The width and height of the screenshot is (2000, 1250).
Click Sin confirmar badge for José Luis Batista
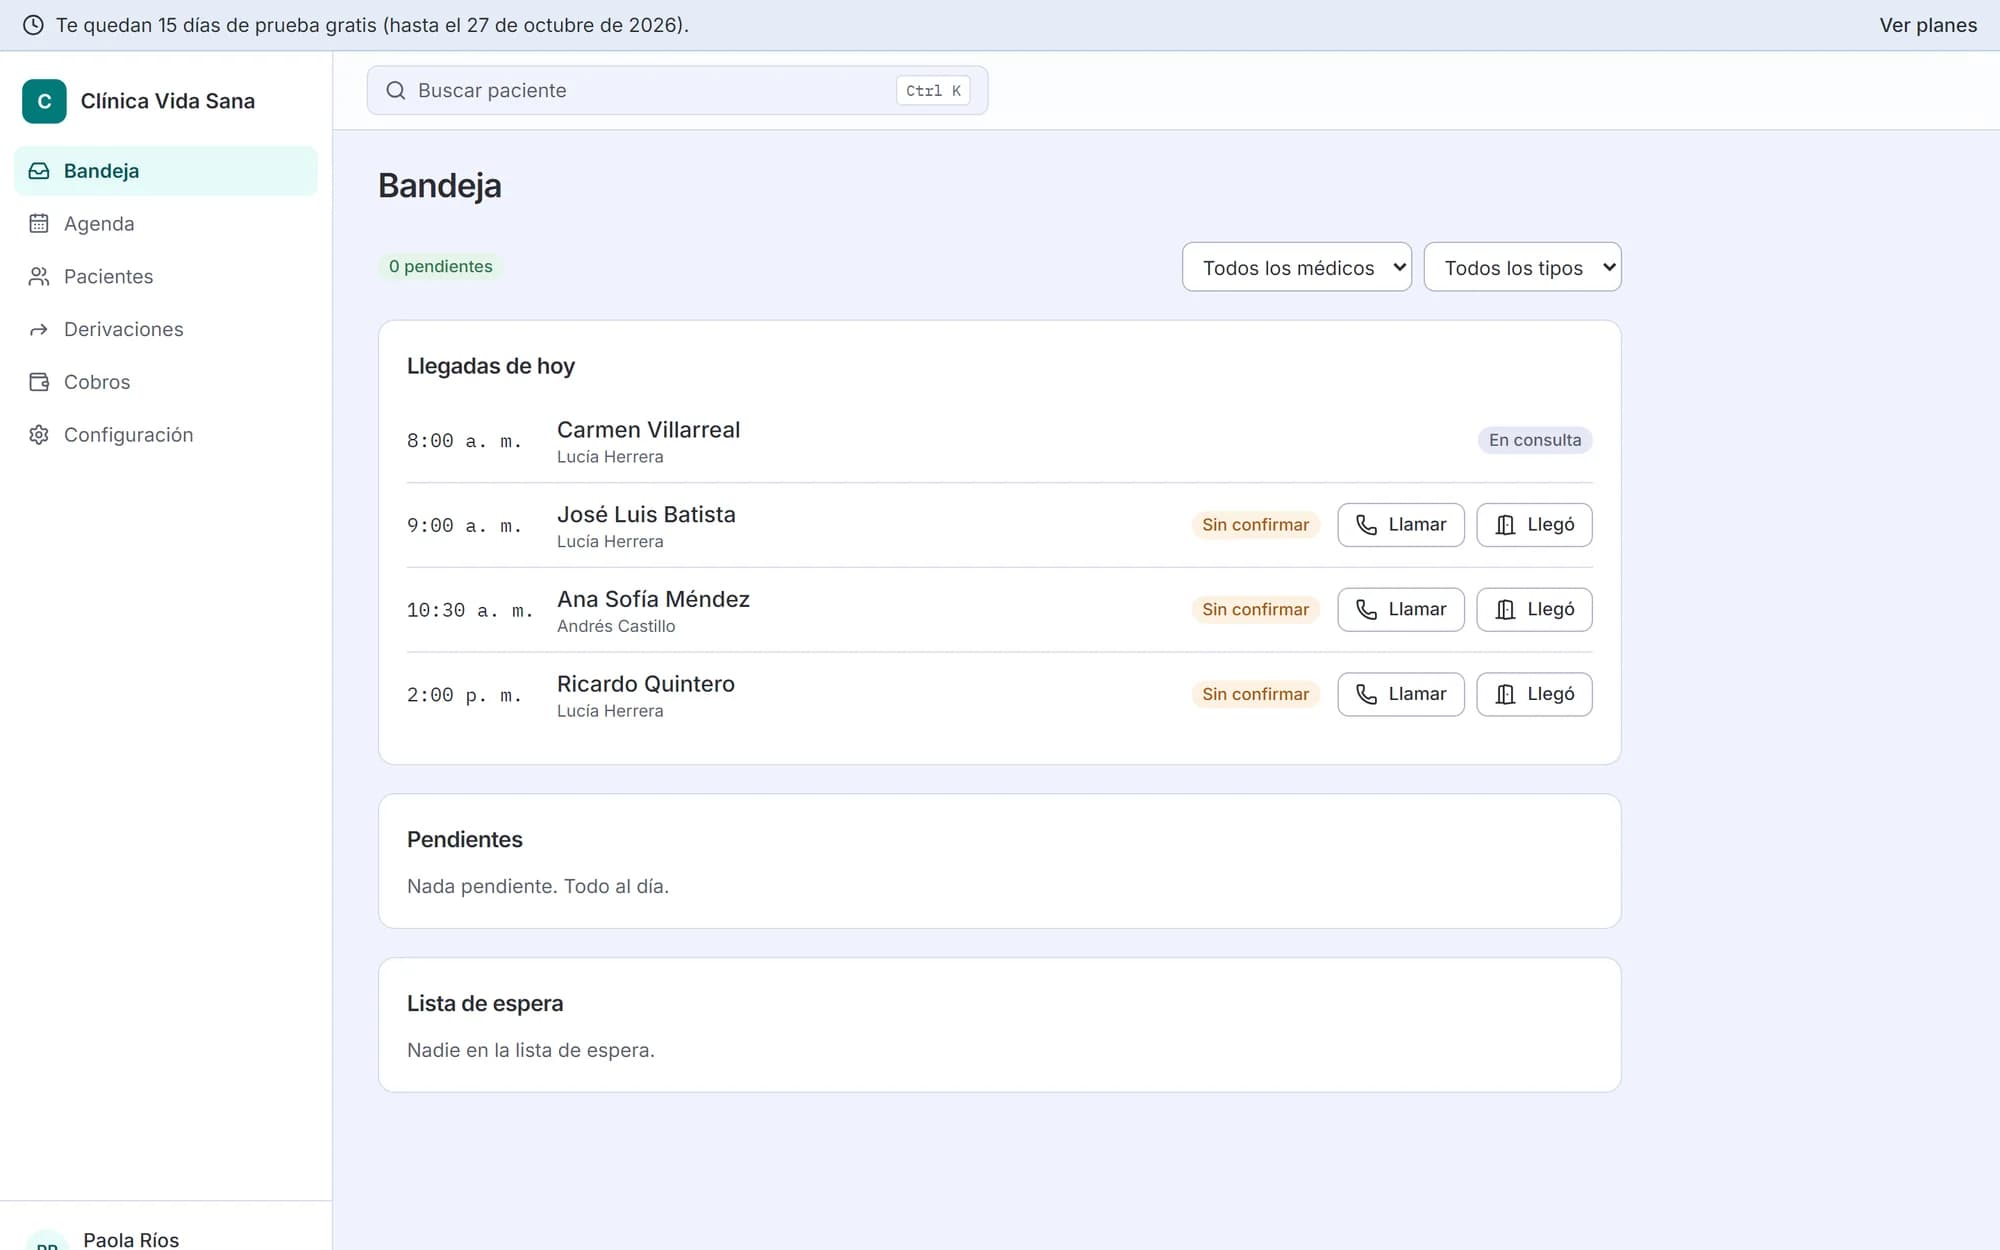1255,525
